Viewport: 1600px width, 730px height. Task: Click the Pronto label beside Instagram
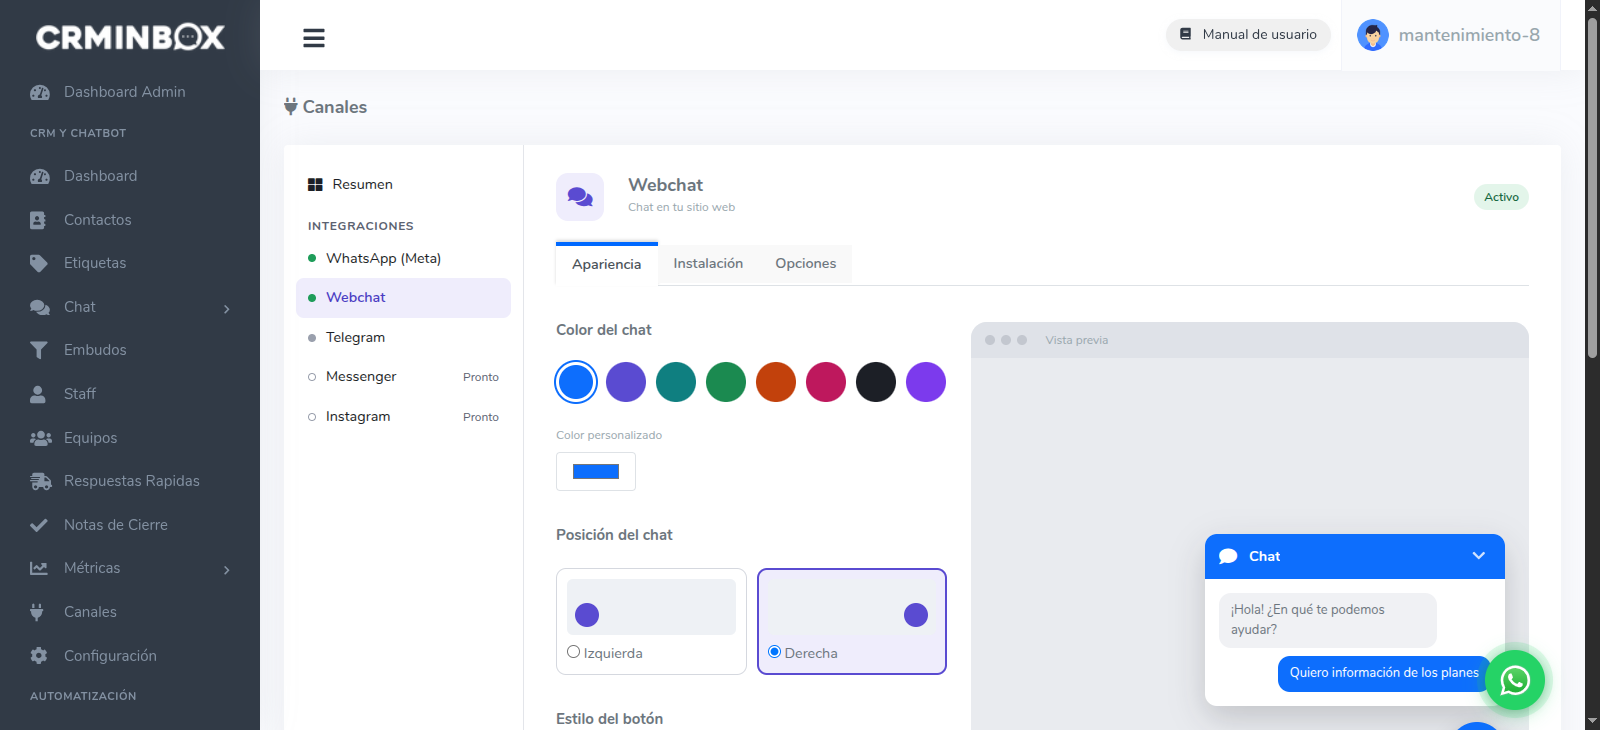pos(481,417)
